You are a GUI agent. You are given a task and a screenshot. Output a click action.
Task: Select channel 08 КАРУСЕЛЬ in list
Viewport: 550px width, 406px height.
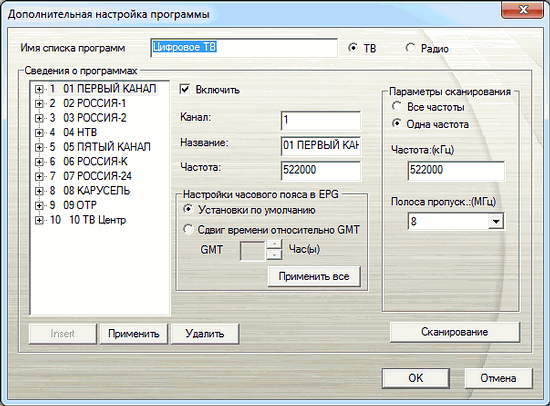[90, 191]
